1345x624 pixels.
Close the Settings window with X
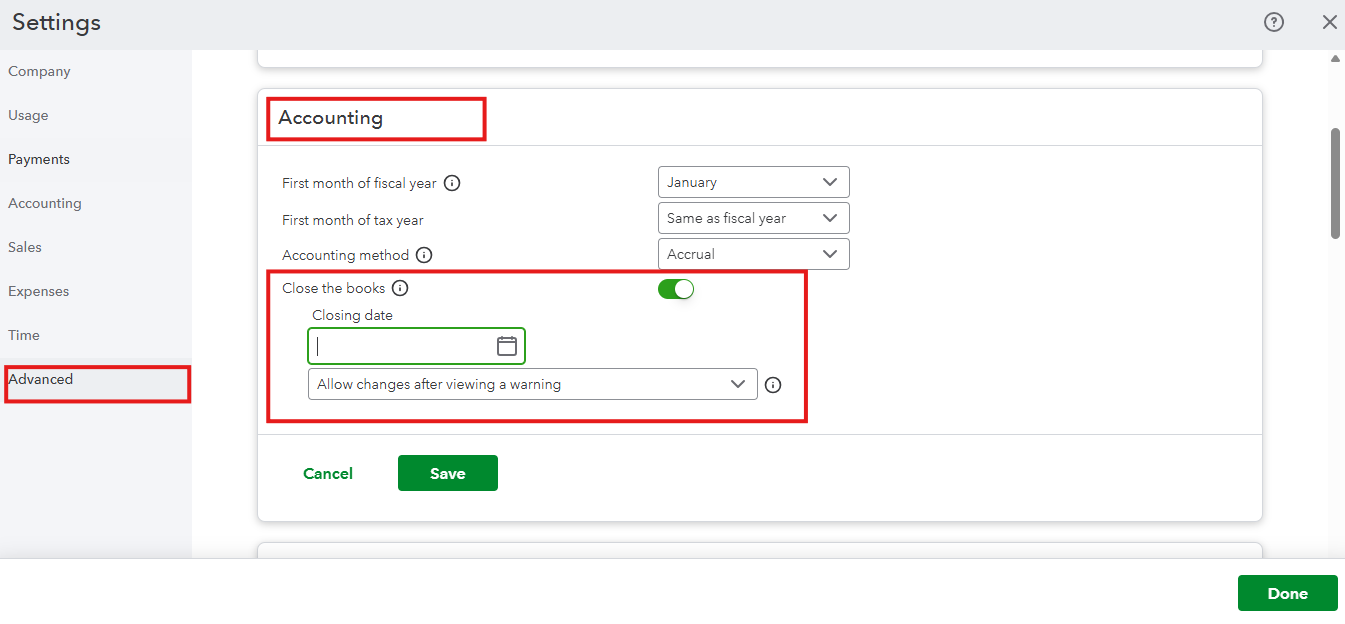pos(1329,22)
